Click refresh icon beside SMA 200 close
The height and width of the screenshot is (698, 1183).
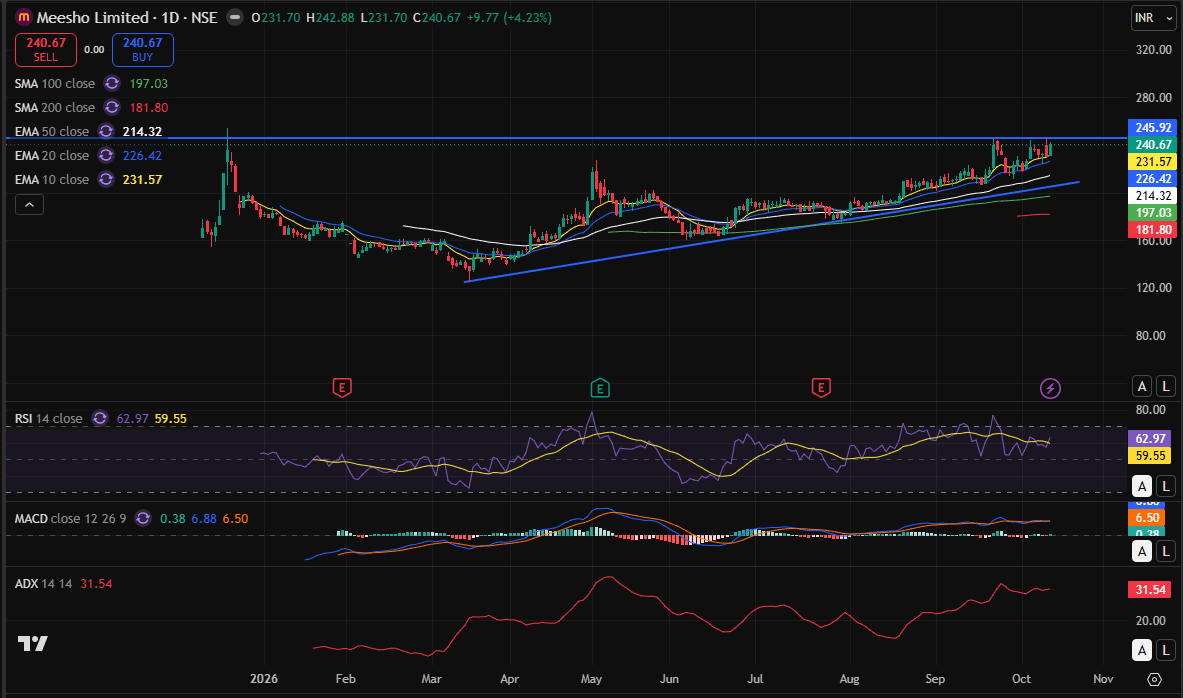tap(112, 108)
